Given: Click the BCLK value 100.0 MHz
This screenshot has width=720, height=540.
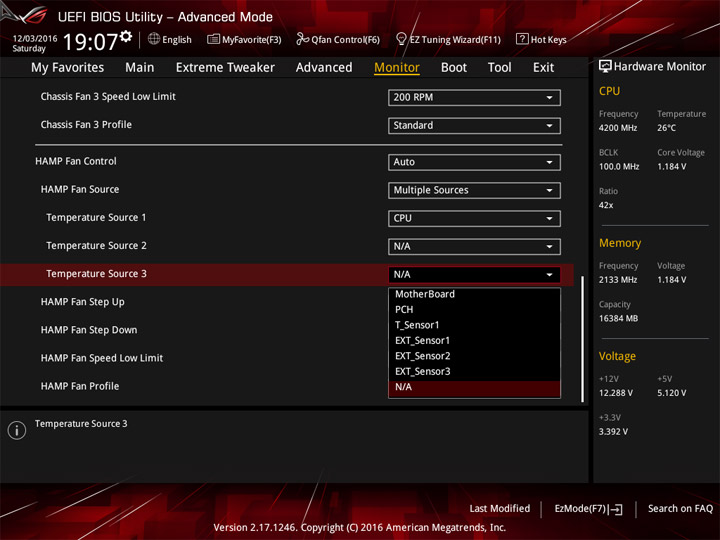Looking at the screenshot, I should click(619, 167).
